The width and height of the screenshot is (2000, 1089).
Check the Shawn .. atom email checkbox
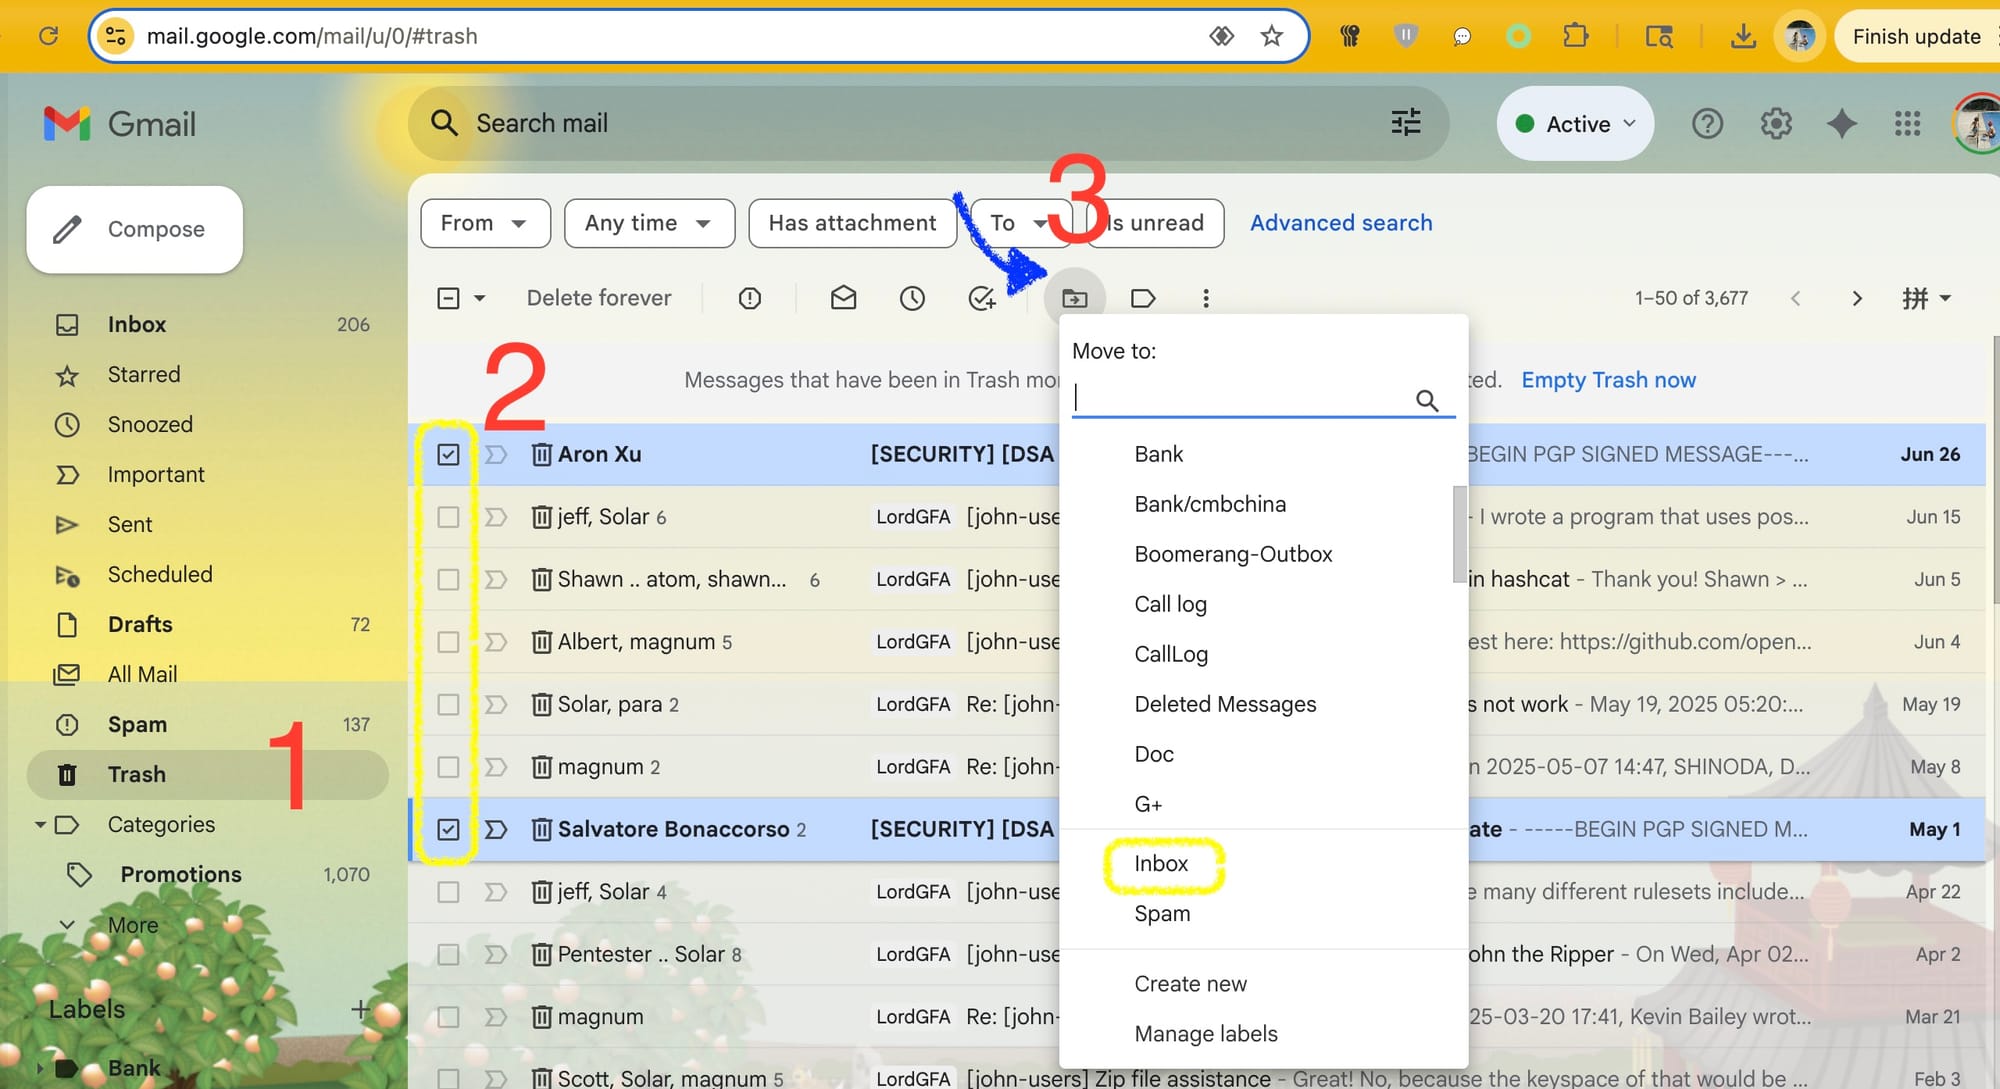[448, 580]
